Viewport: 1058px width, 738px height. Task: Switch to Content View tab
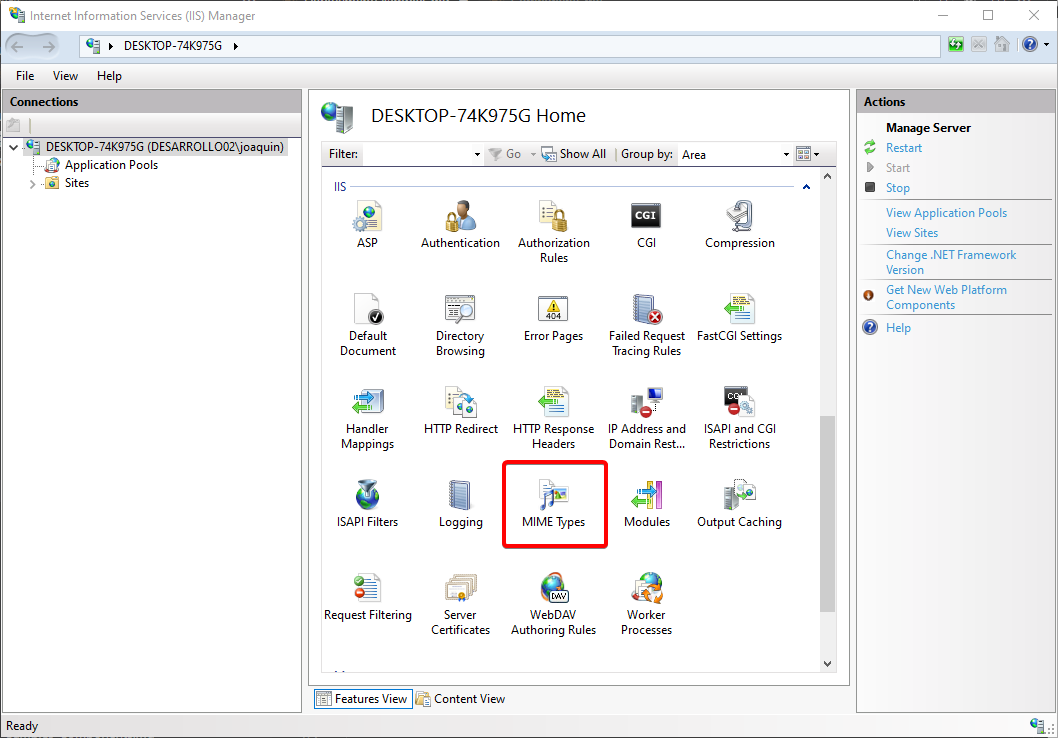coord(461,699)
